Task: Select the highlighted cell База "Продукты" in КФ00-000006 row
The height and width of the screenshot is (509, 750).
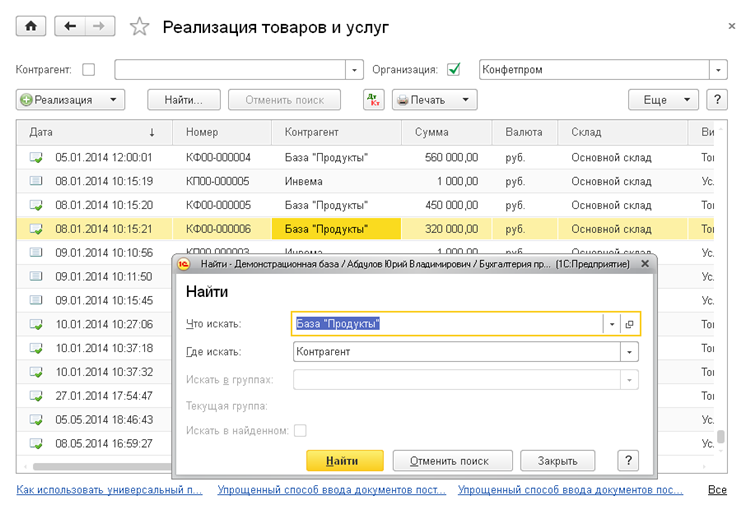Action: (336, 229)
